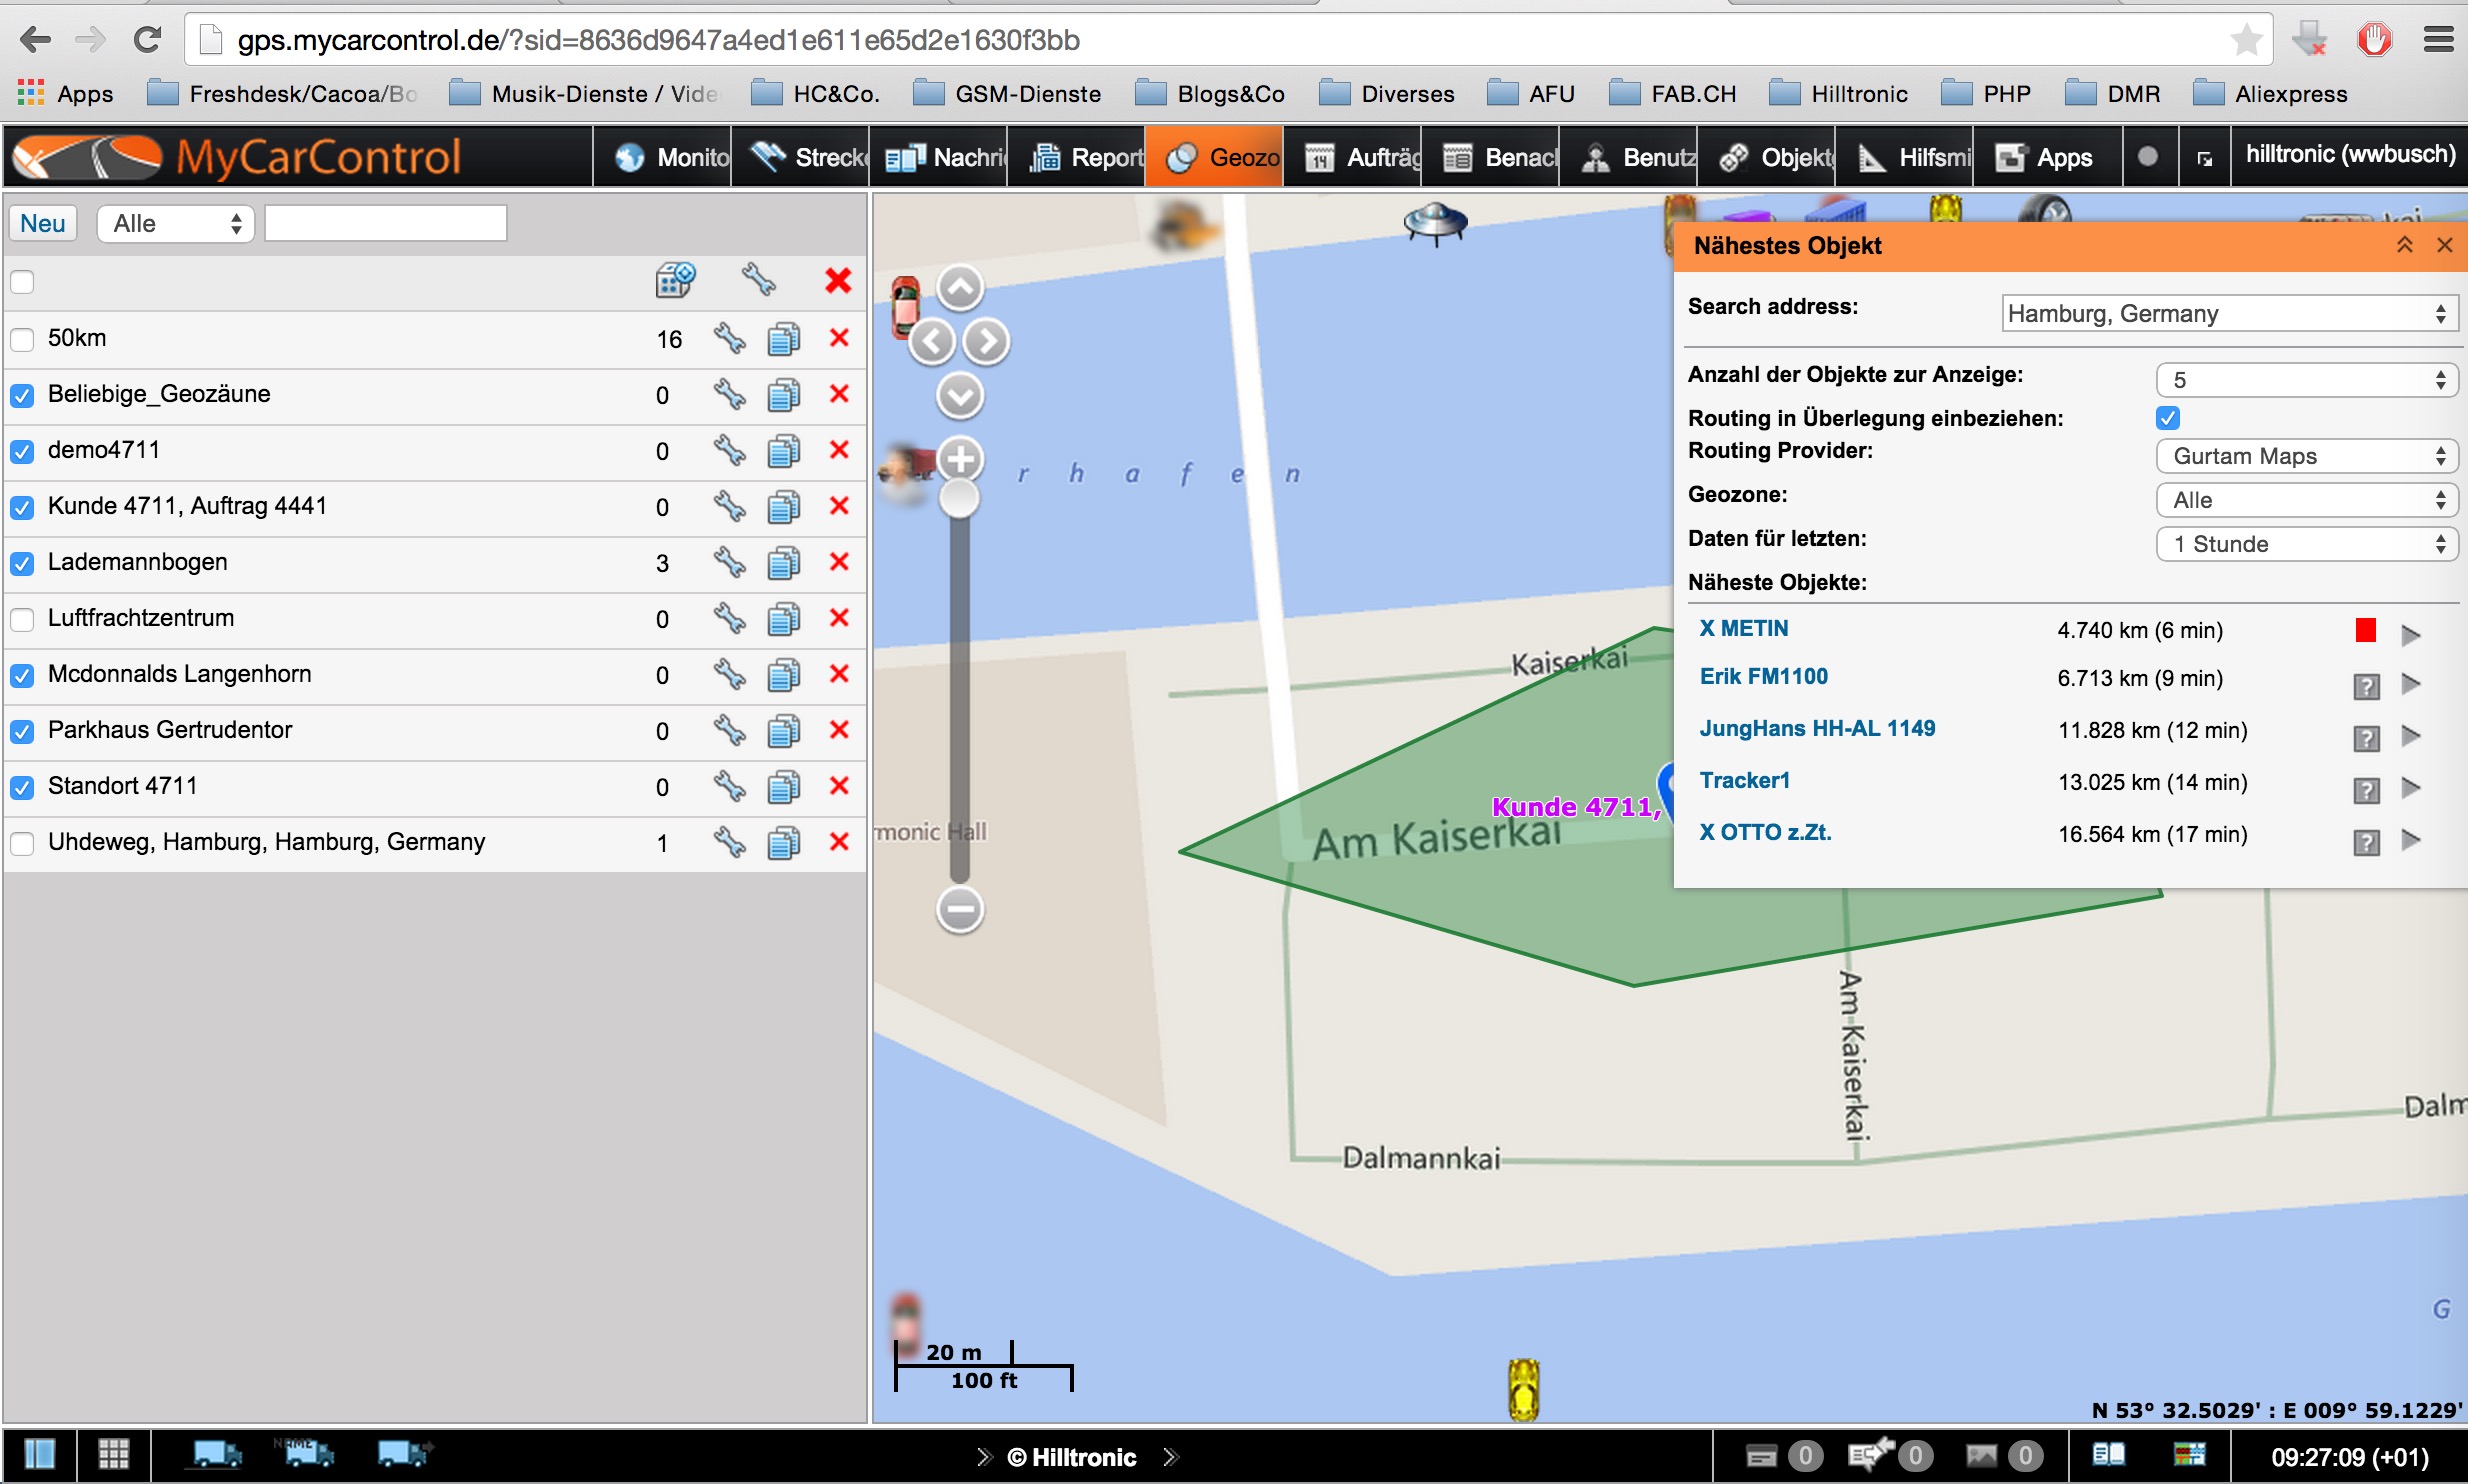Image resolution: width=2468 pixels, height=1484 pixels.
Task: Toggle Routing in Überlegung einbeziehen checkbox
Action: click(2168, 418)
